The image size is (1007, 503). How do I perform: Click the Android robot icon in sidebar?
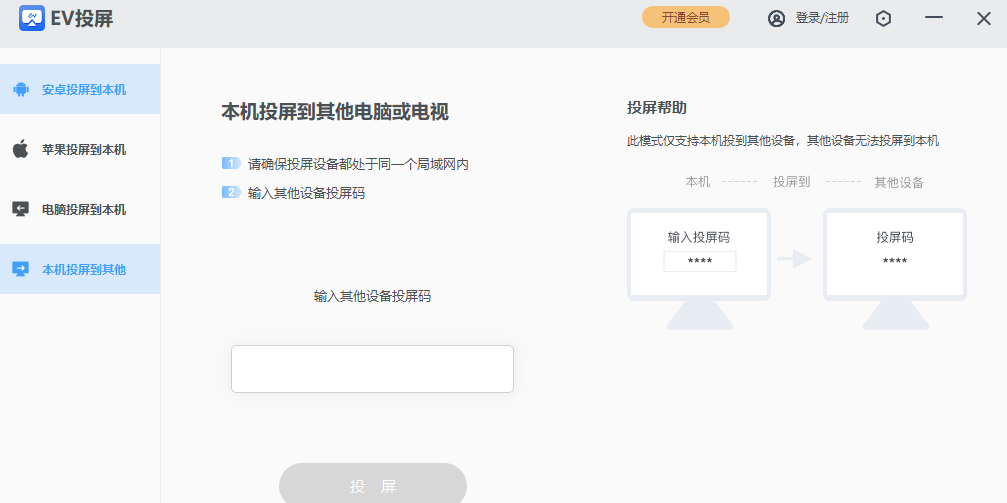[20, 89]
